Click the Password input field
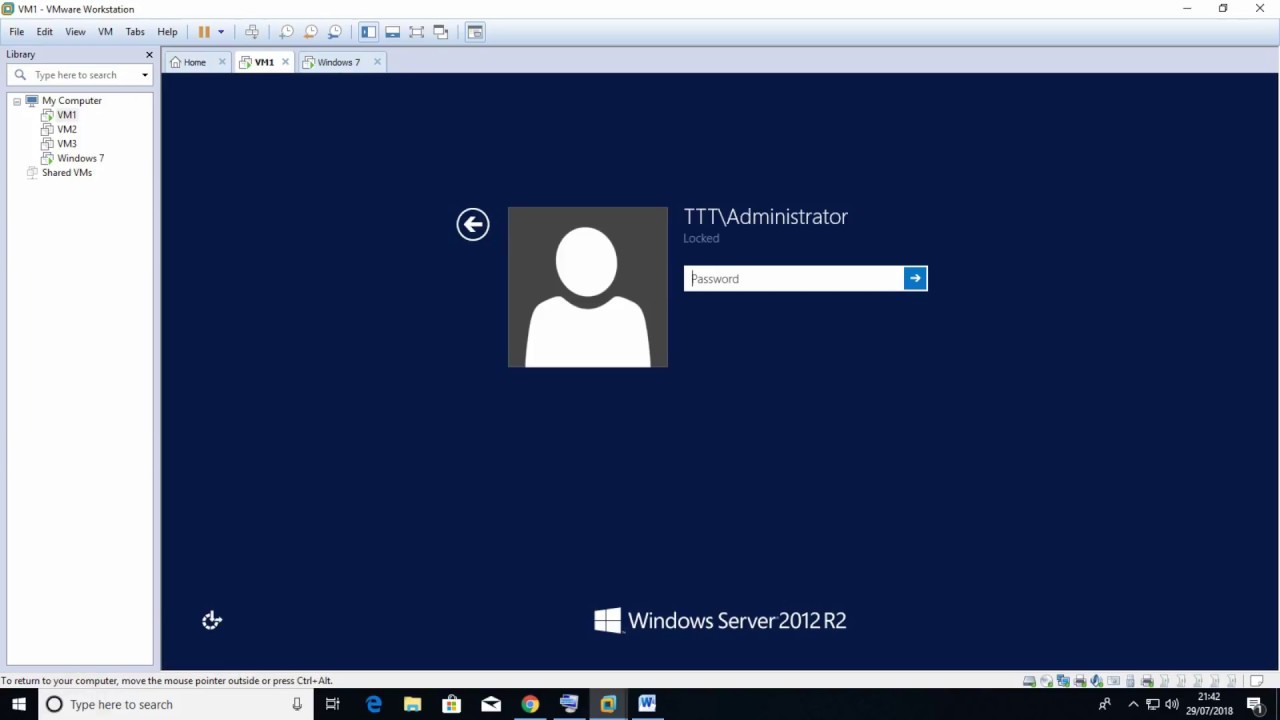The image size is (1280, 720). pyautogui.click(x=794, y=279)
